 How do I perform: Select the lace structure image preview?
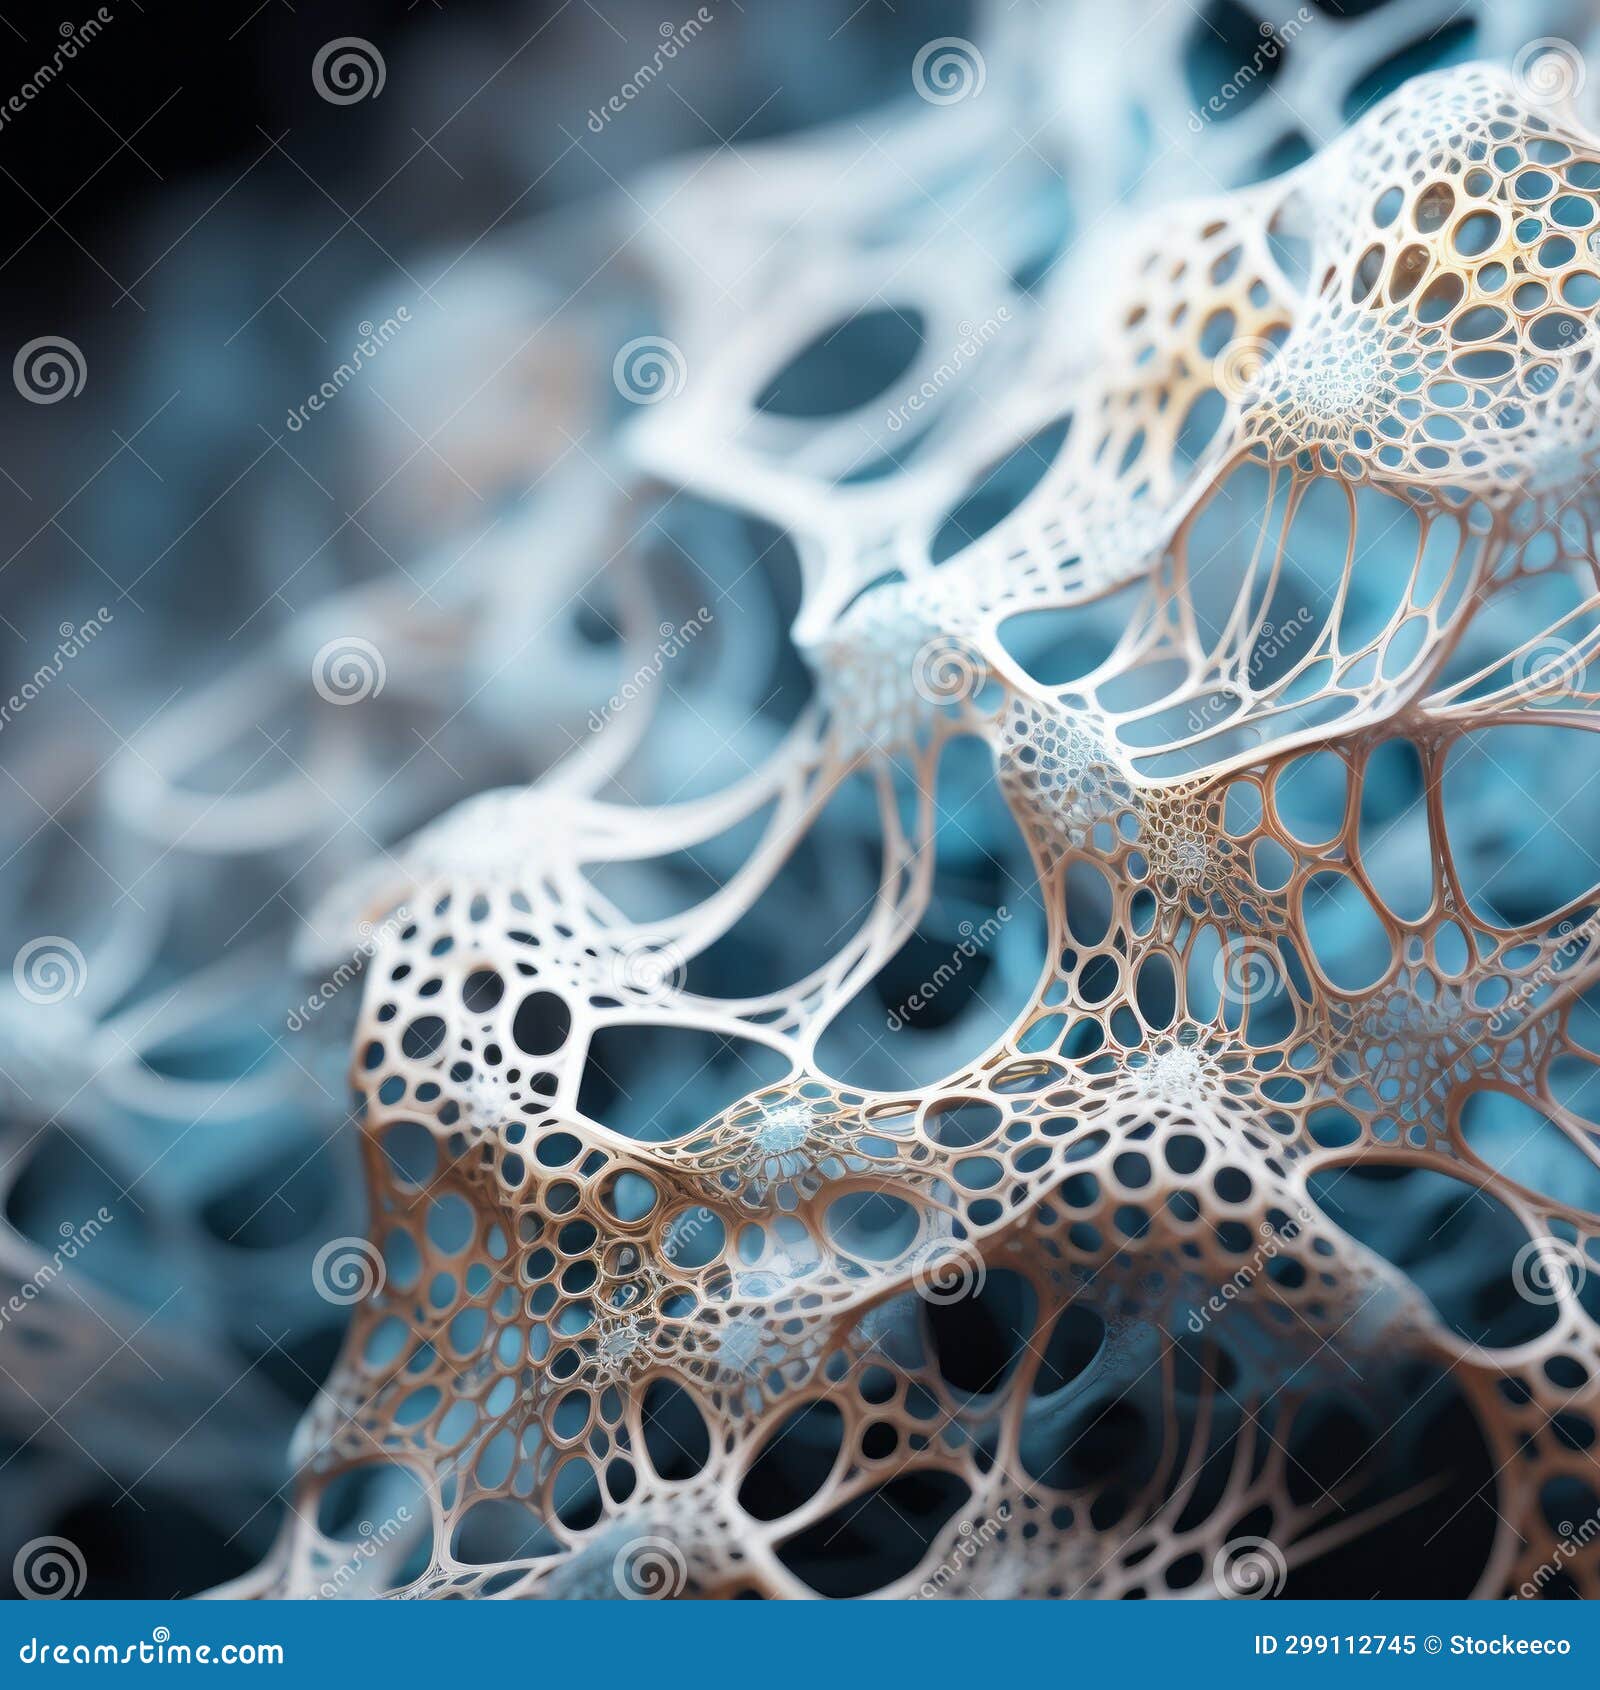point(800,800)
